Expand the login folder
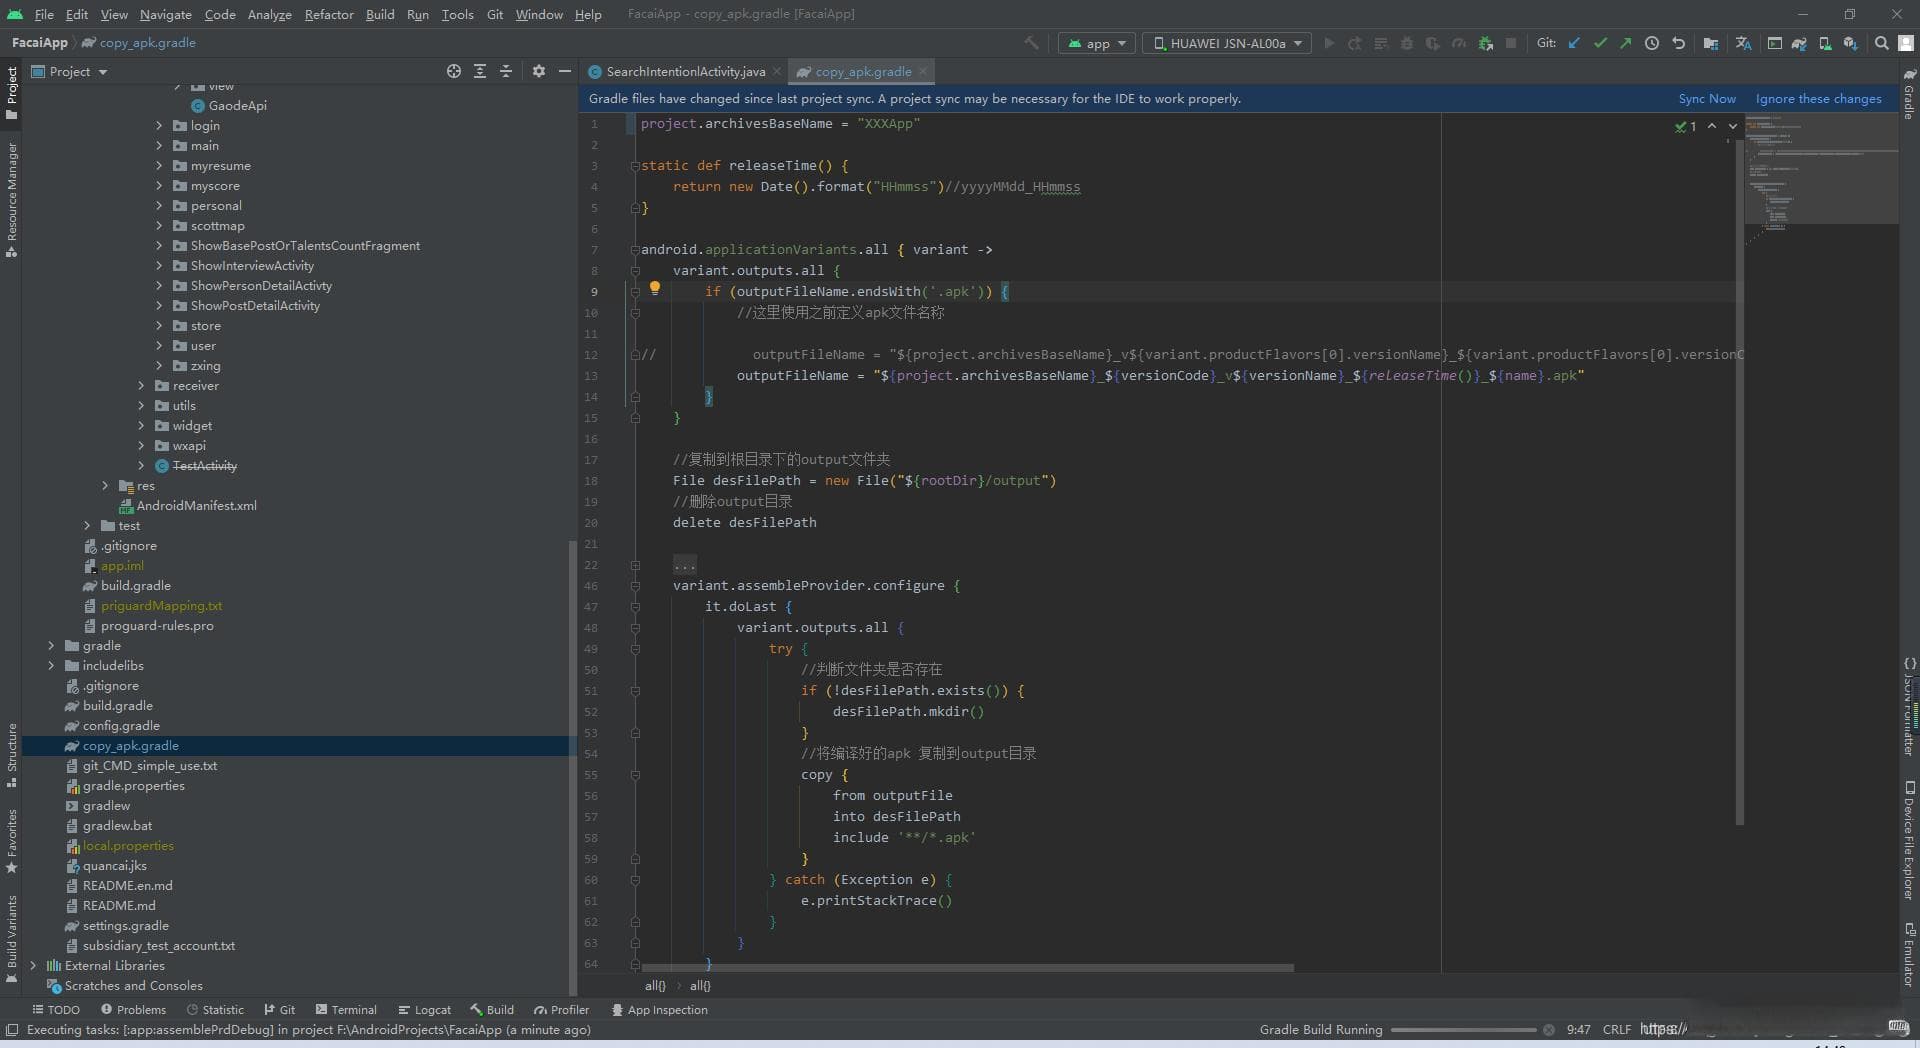This screenshot has width=1920, height=1048. 159,125
